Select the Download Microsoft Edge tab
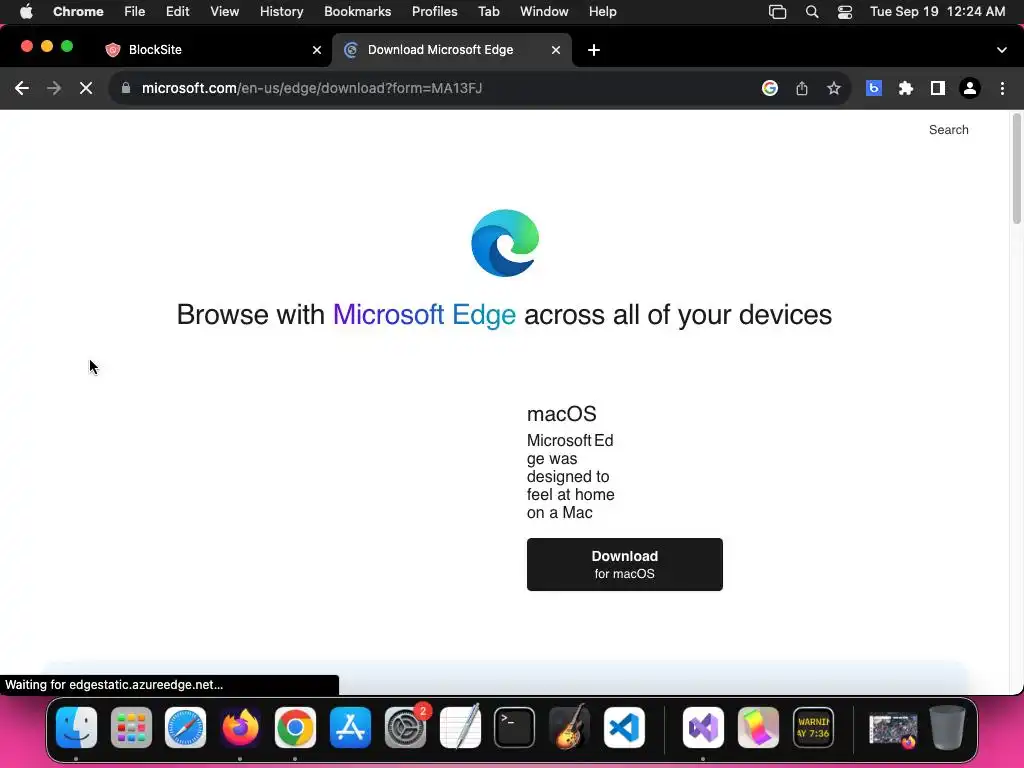Screen dimensions: 1024x768 [x=452, y=50]
